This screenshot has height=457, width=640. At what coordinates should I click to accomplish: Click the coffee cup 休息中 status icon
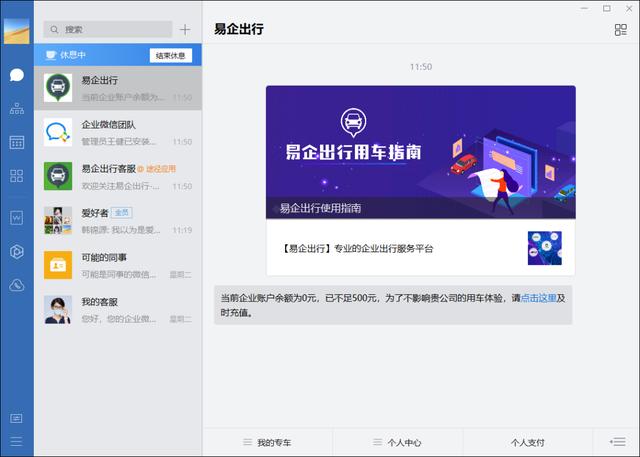coord(51,55)
